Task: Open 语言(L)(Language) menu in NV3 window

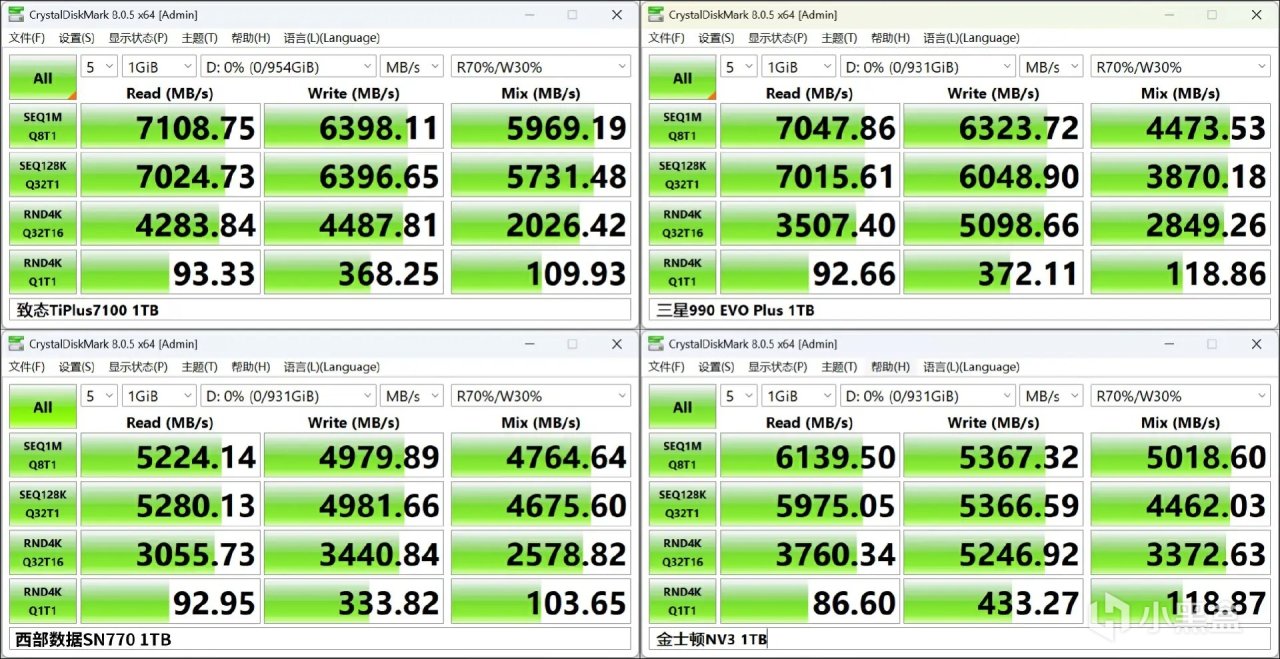Action: (x=971, y=367)
